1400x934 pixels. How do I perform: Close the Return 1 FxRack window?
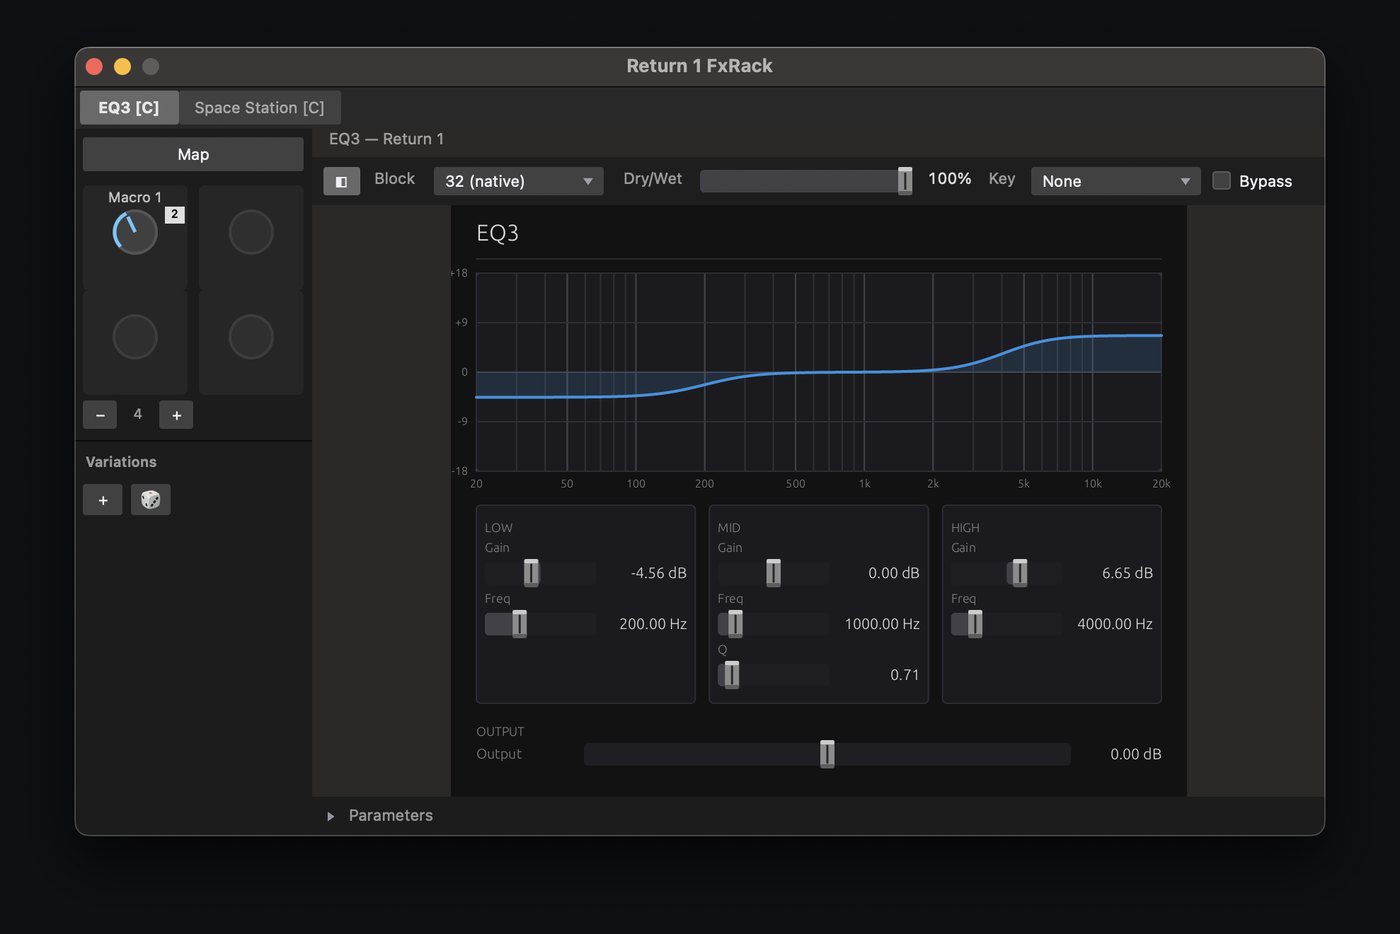(x=94, y=66)
